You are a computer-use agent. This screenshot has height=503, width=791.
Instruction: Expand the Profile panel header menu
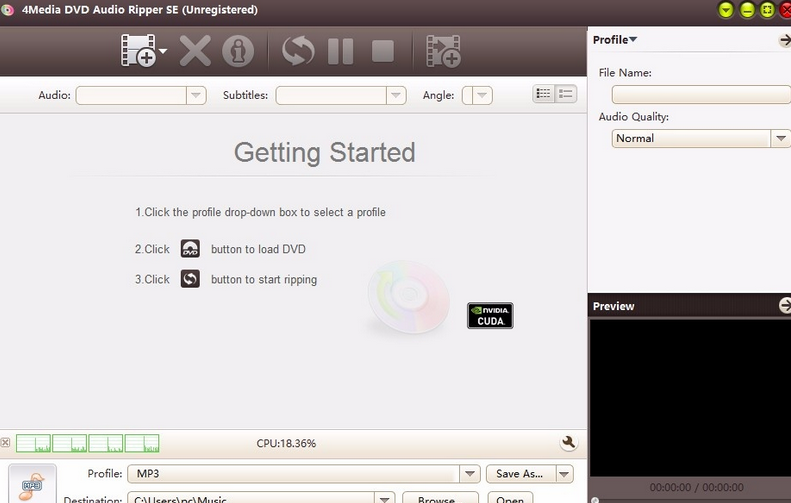614,40
